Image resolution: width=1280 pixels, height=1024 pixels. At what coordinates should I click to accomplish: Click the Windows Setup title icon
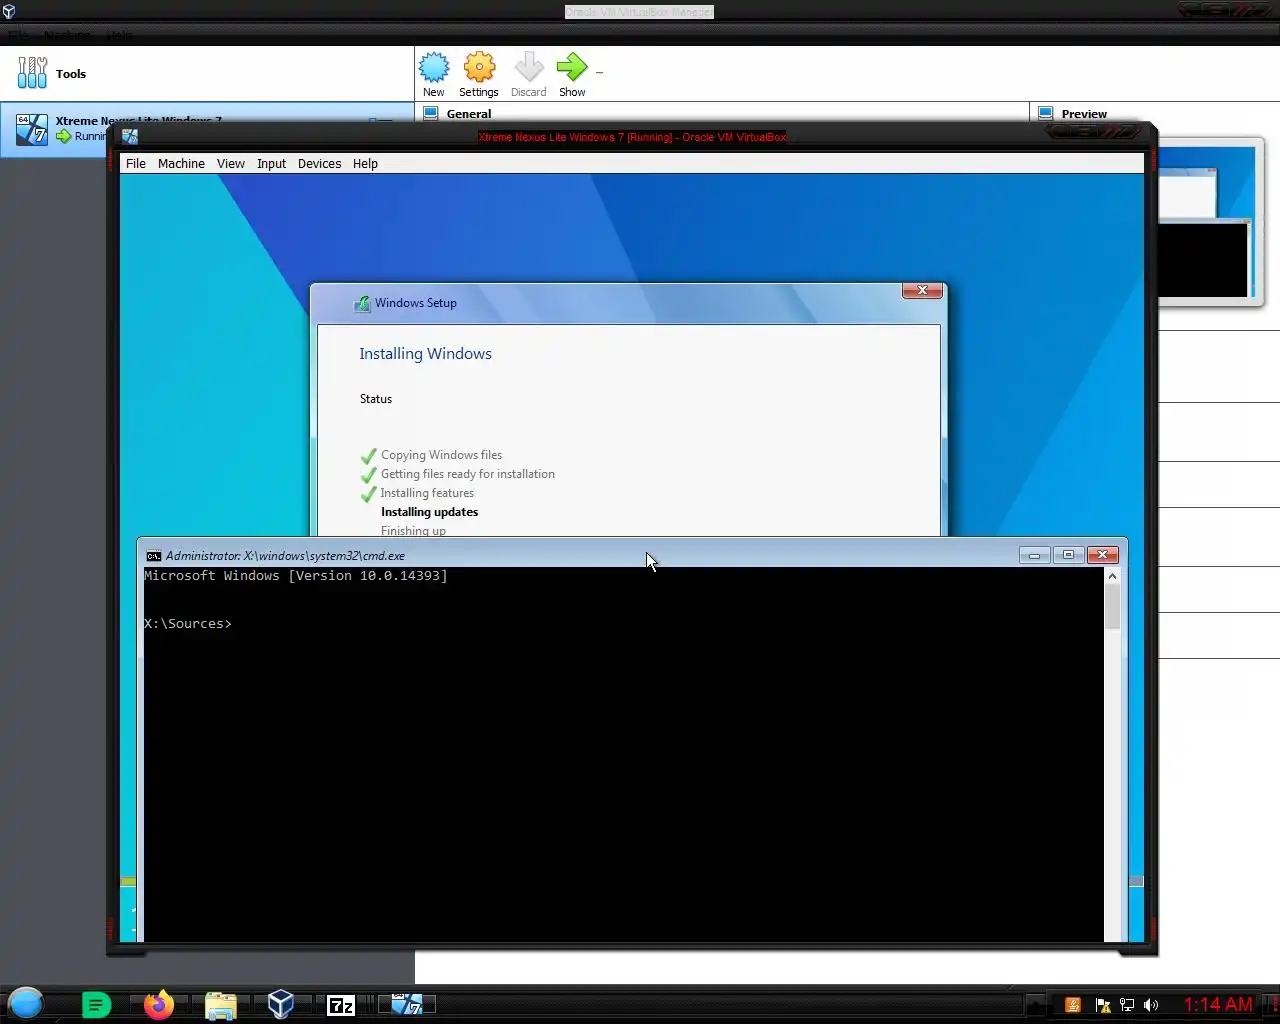pyautogui.click(x=362, y=303)
